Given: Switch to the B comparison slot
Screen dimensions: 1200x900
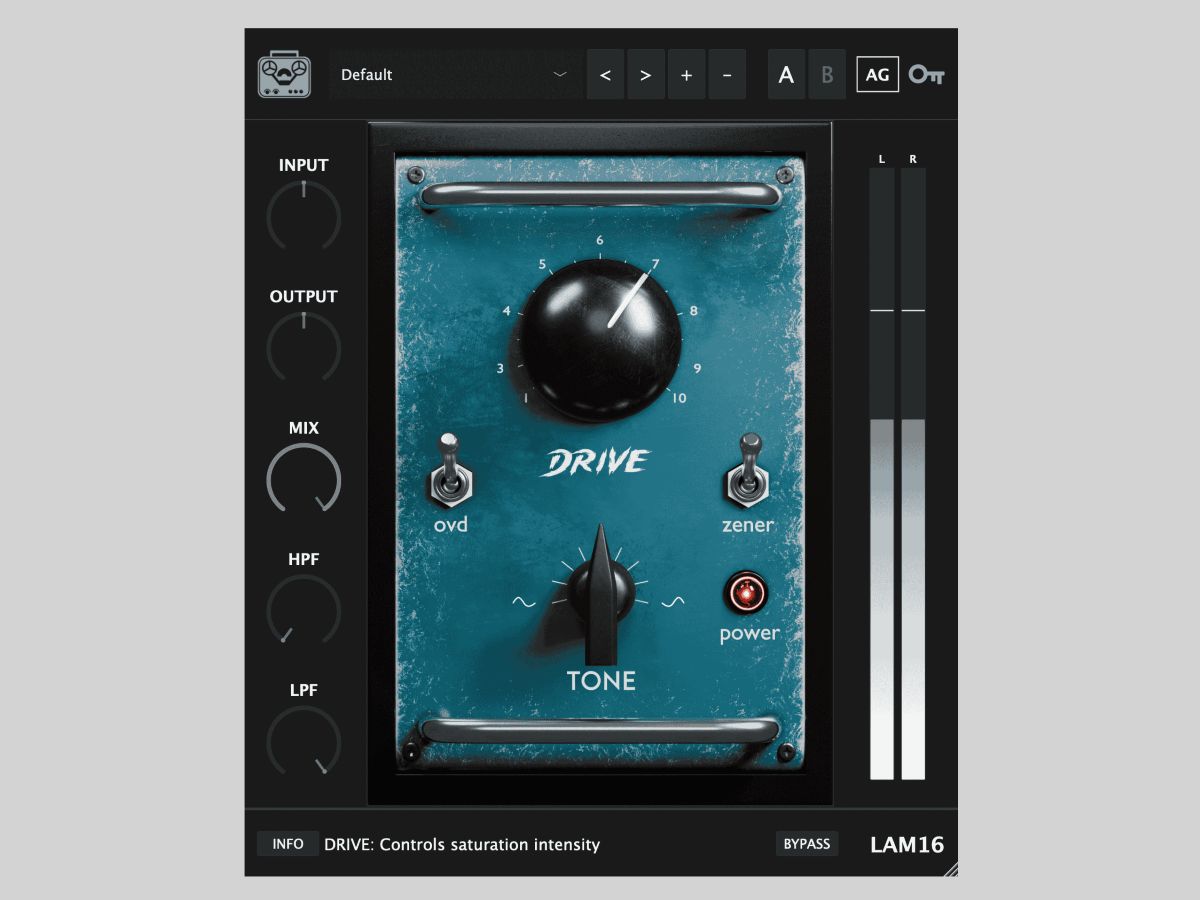Looking at the screenshot, I should (826, 73).
